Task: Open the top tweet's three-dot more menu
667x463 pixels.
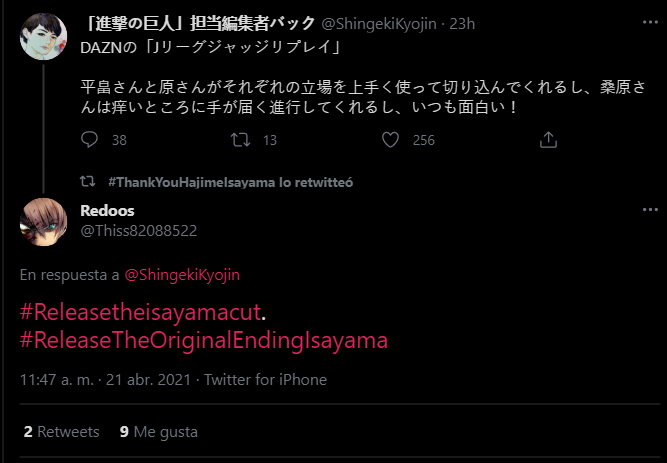Action: (651, 22)
